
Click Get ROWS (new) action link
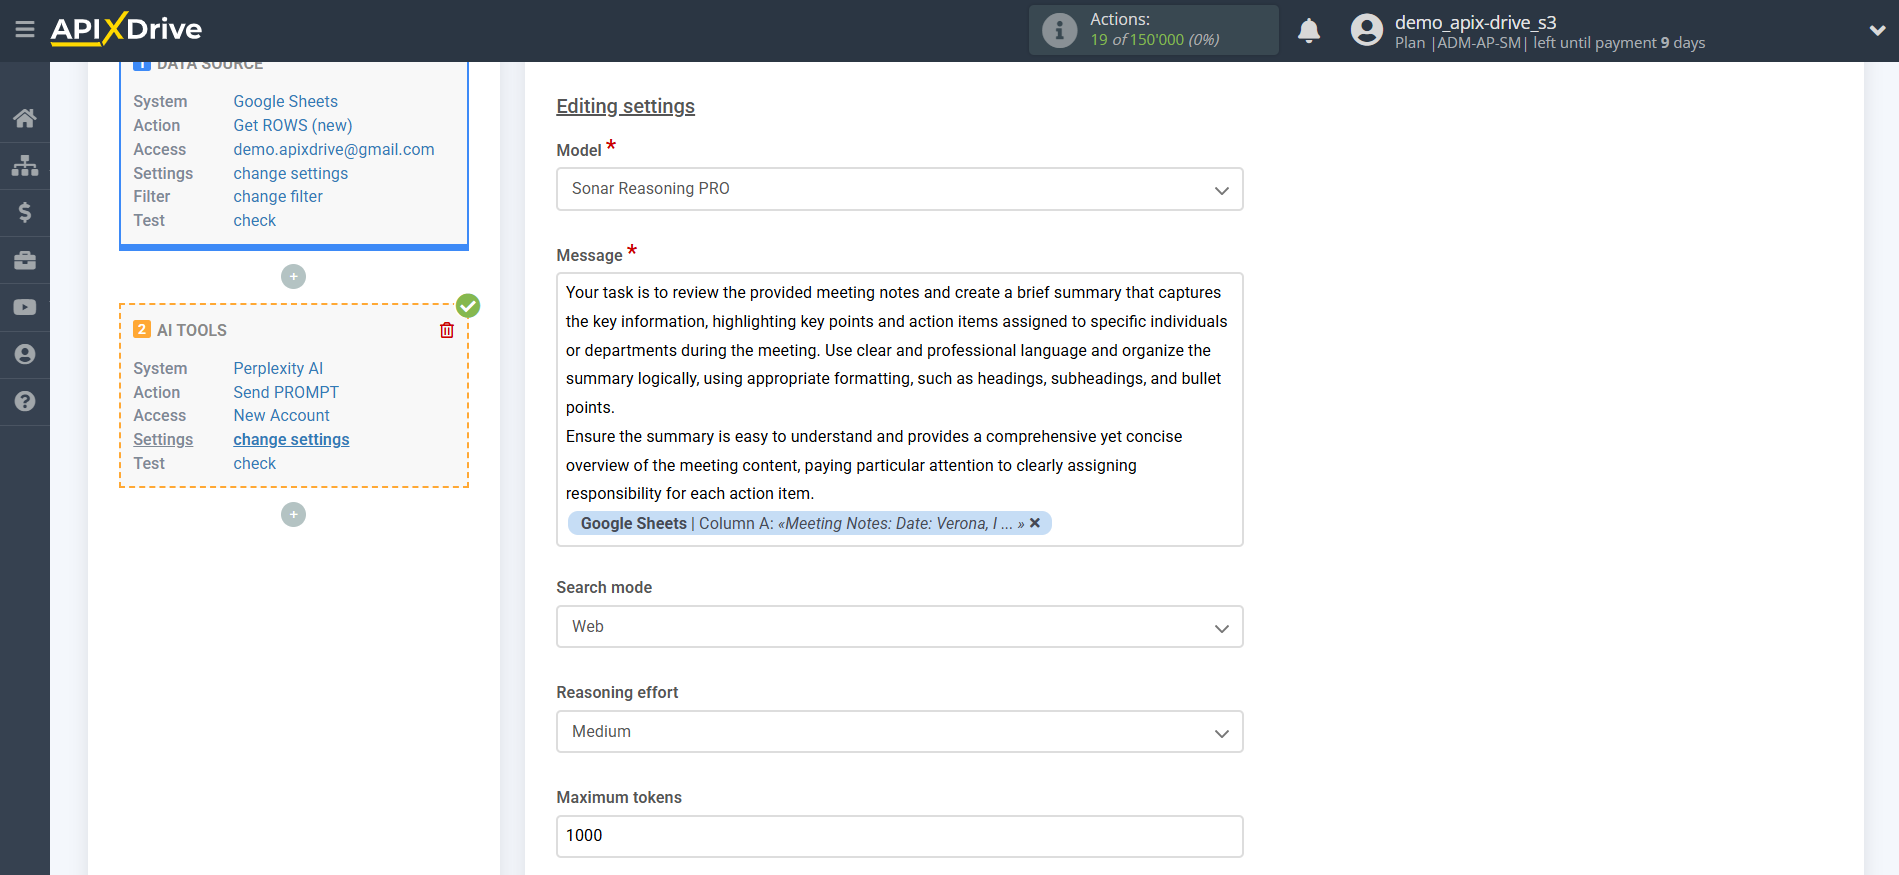coord(293,125)
